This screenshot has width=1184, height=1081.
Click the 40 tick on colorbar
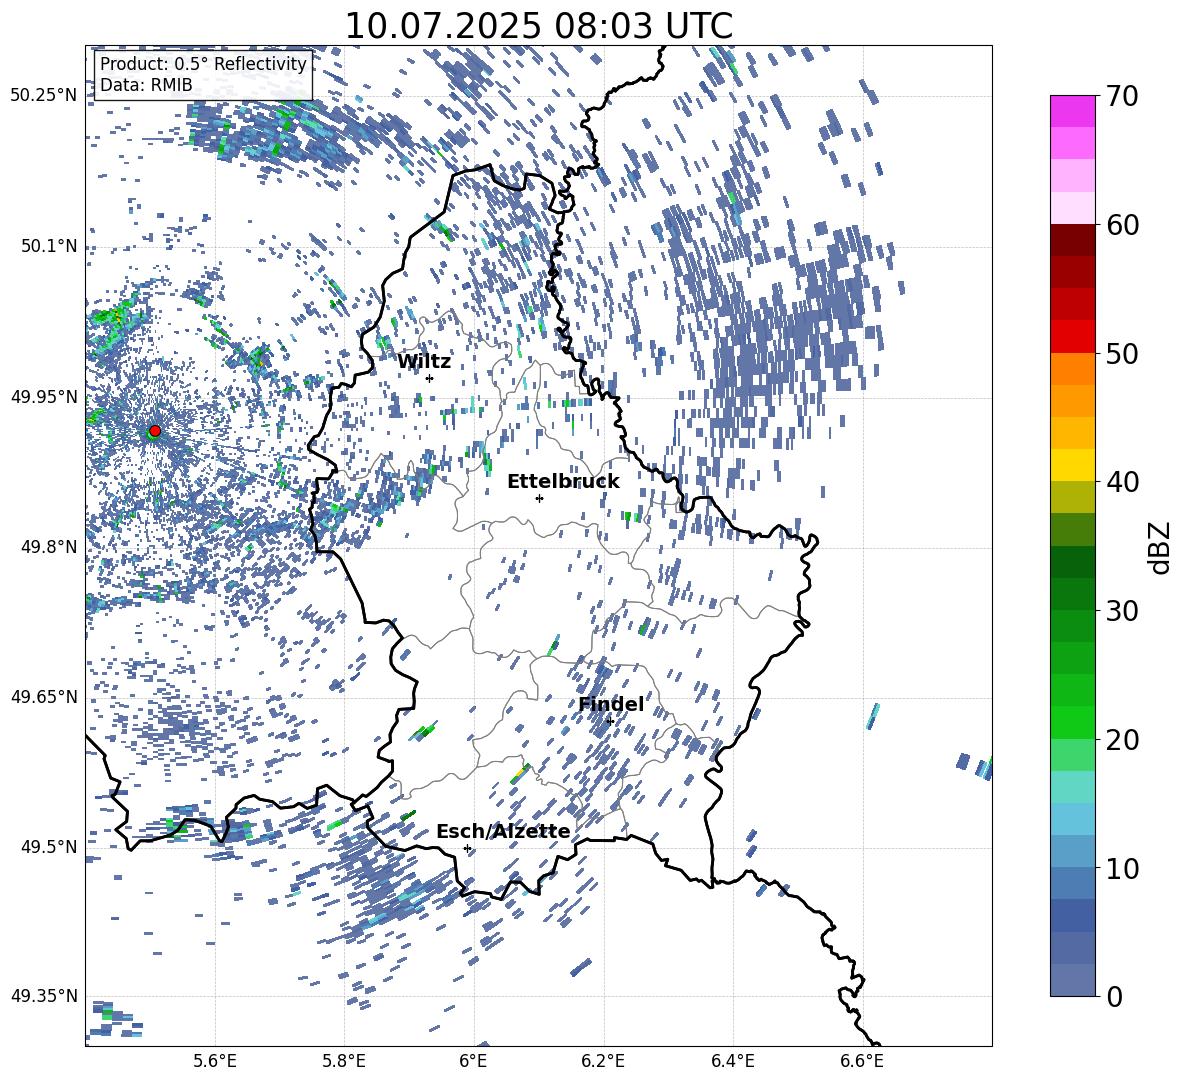pos(1122,482)
